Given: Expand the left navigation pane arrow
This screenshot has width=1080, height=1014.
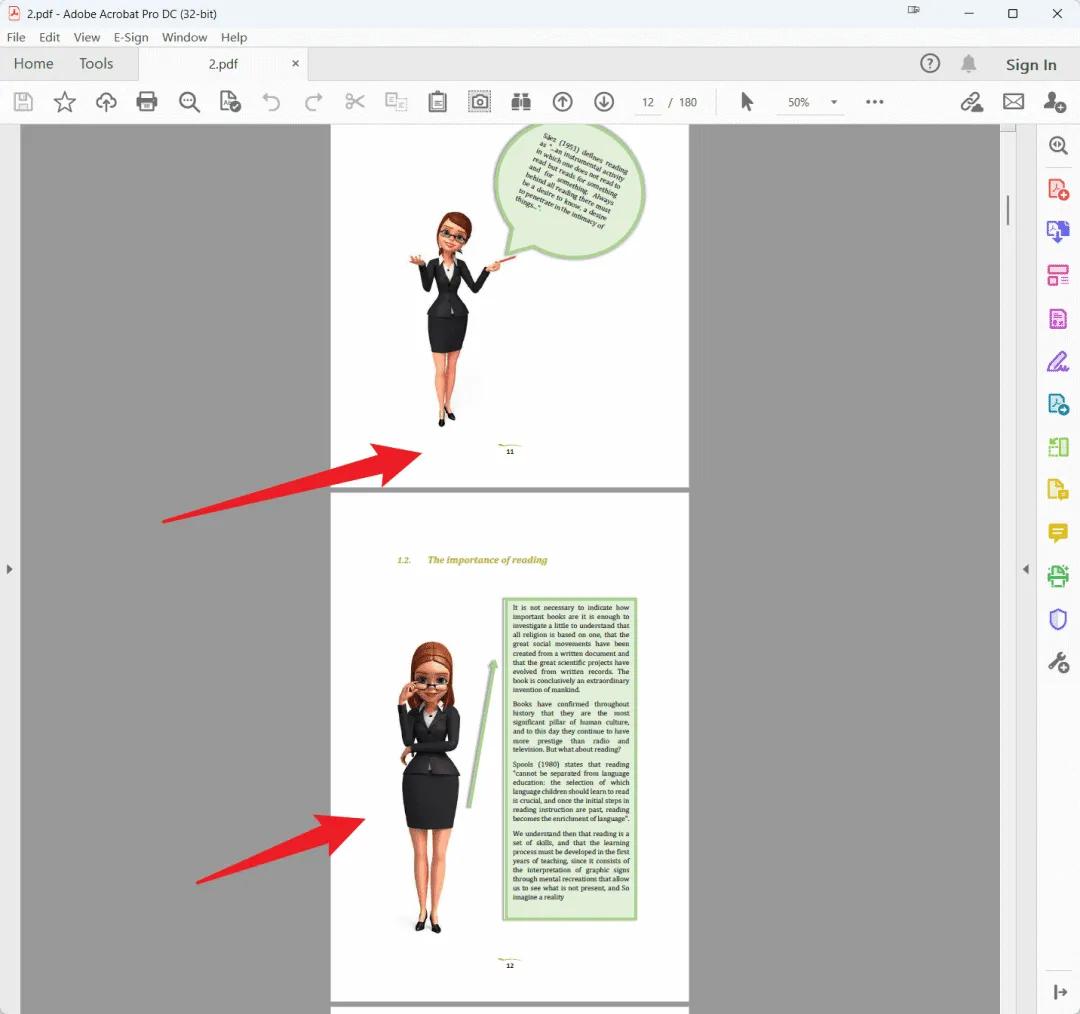Looking at the screenshot, I should coord(9,569).
